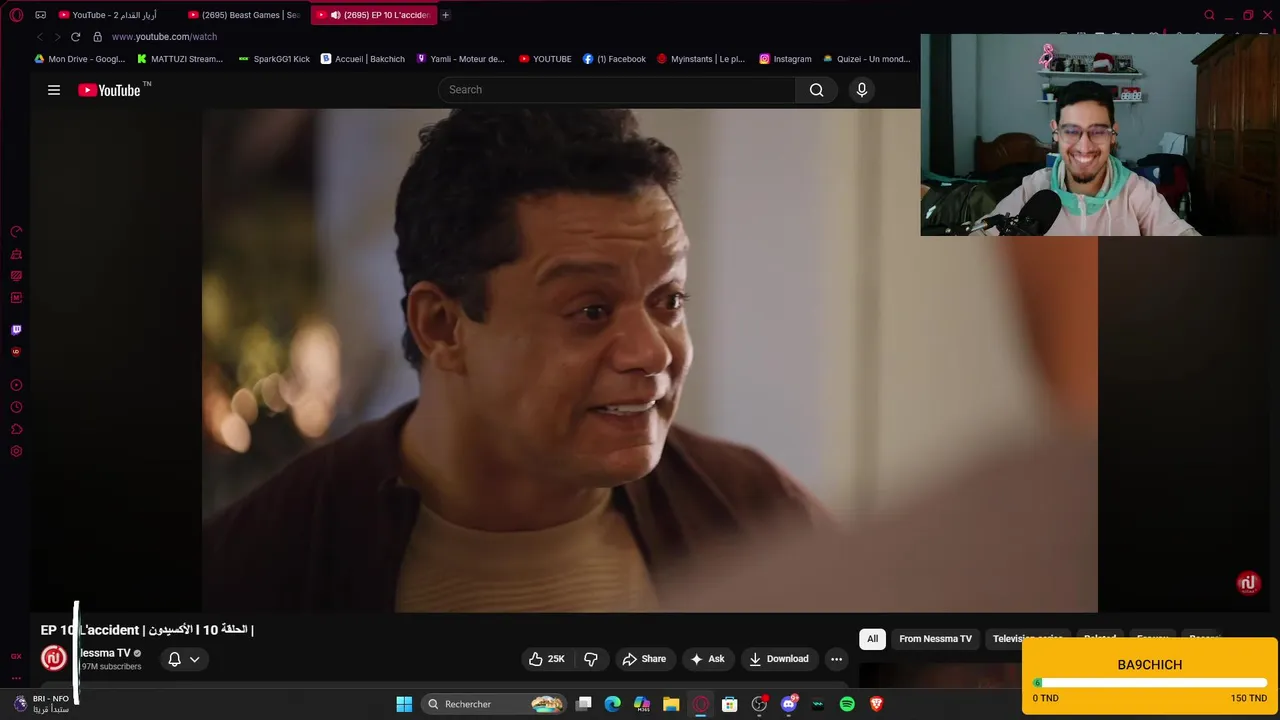Open Mon Drive bookmark
This screenshot has height=720, width=1280.
pyautogui.click(x=80, y=59)
